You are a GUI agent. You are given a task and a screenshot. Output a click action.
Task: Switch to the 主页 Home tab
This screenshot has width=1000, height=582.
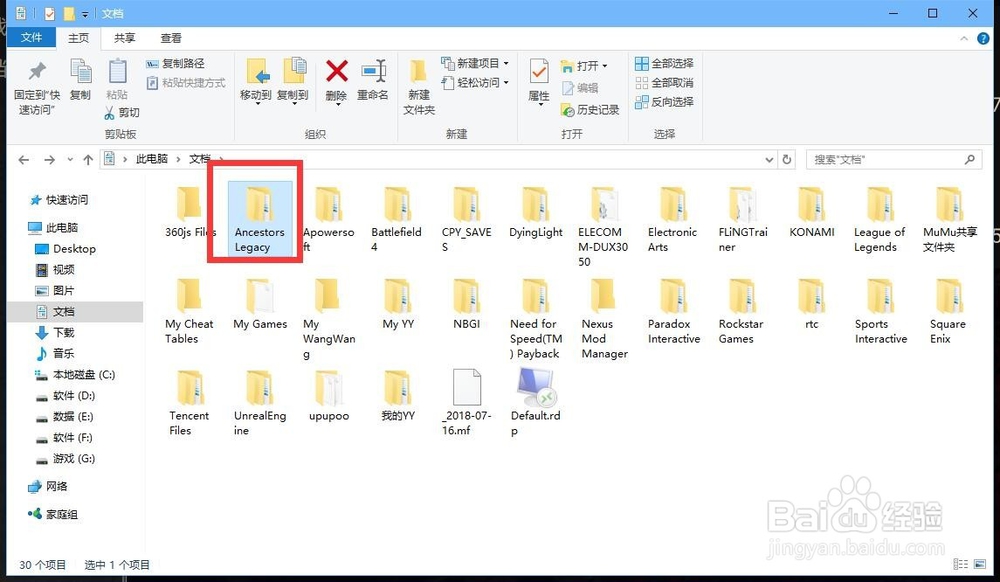tap(78, 38)
